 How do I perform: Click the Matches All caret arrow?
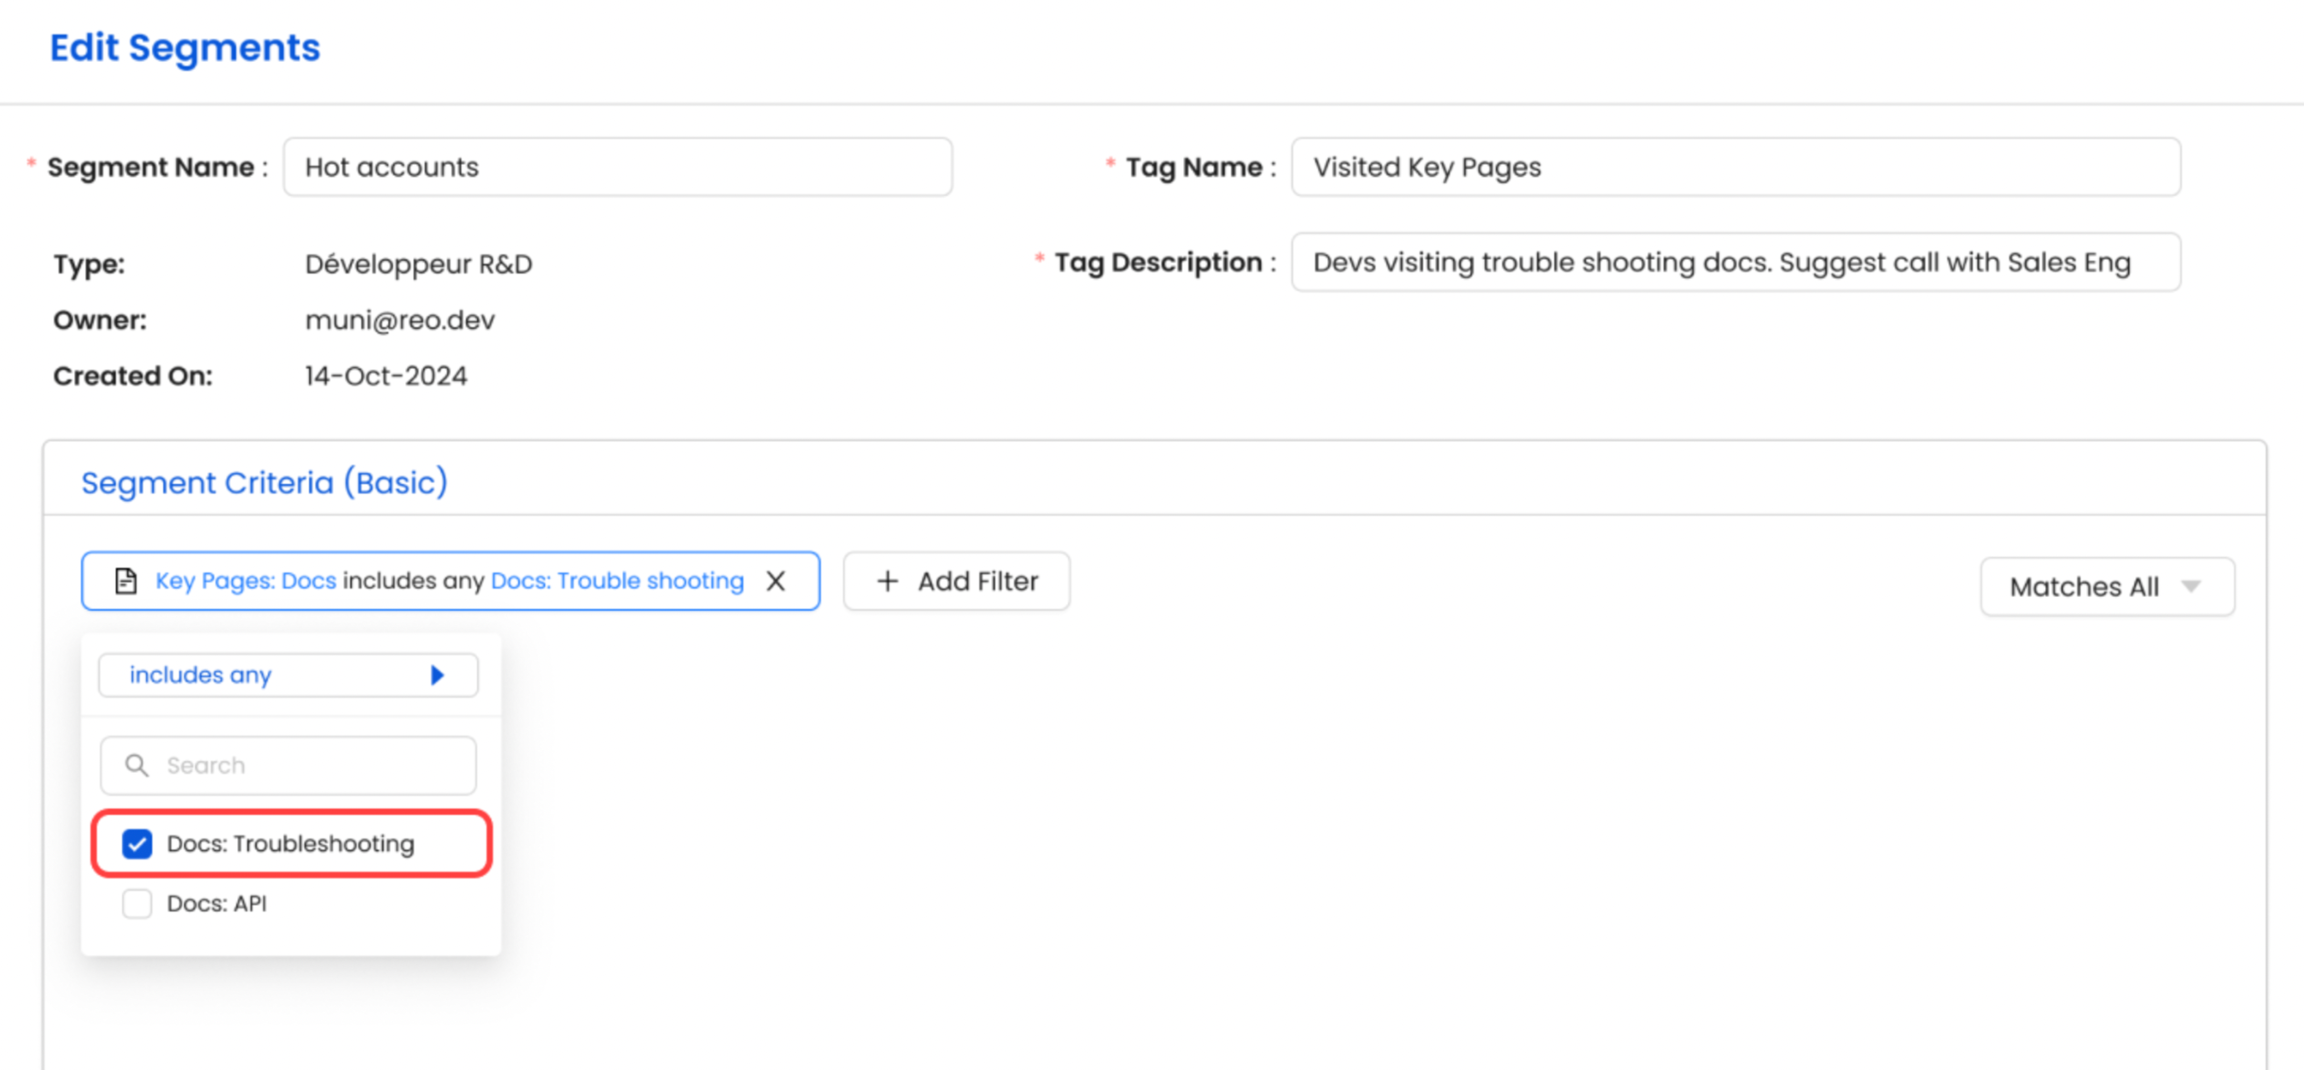pyautogui.click(x=2190, y=586)
